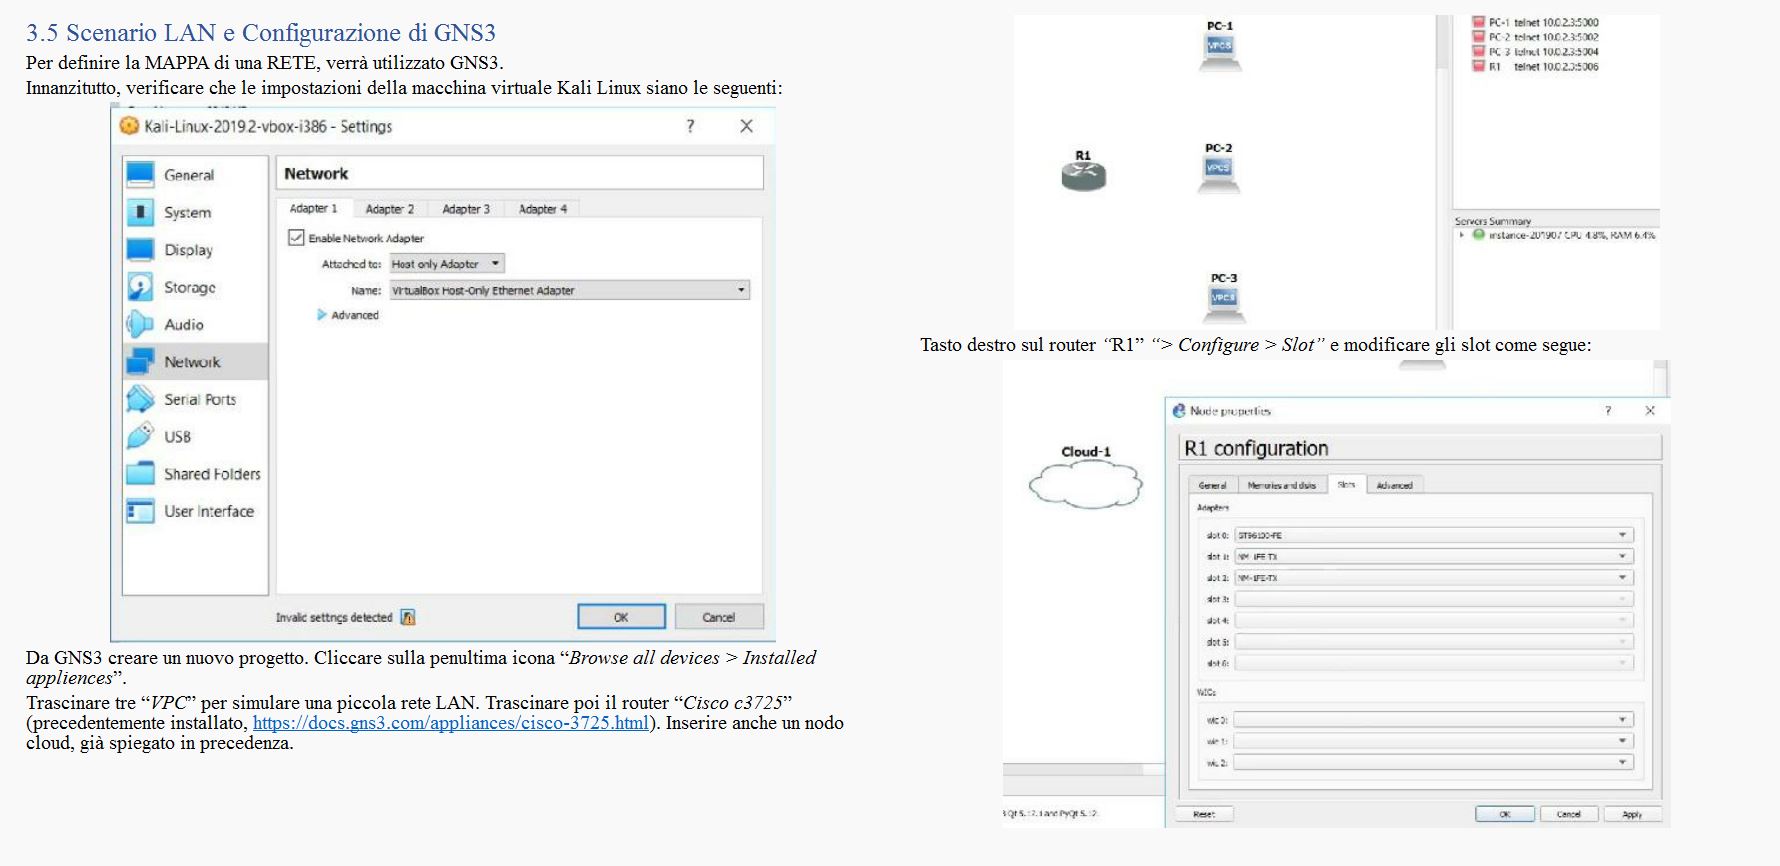This screenshot has width=1780, height=866.
Task: Select Network category in settings sidebar
Action: pos(195,362)
